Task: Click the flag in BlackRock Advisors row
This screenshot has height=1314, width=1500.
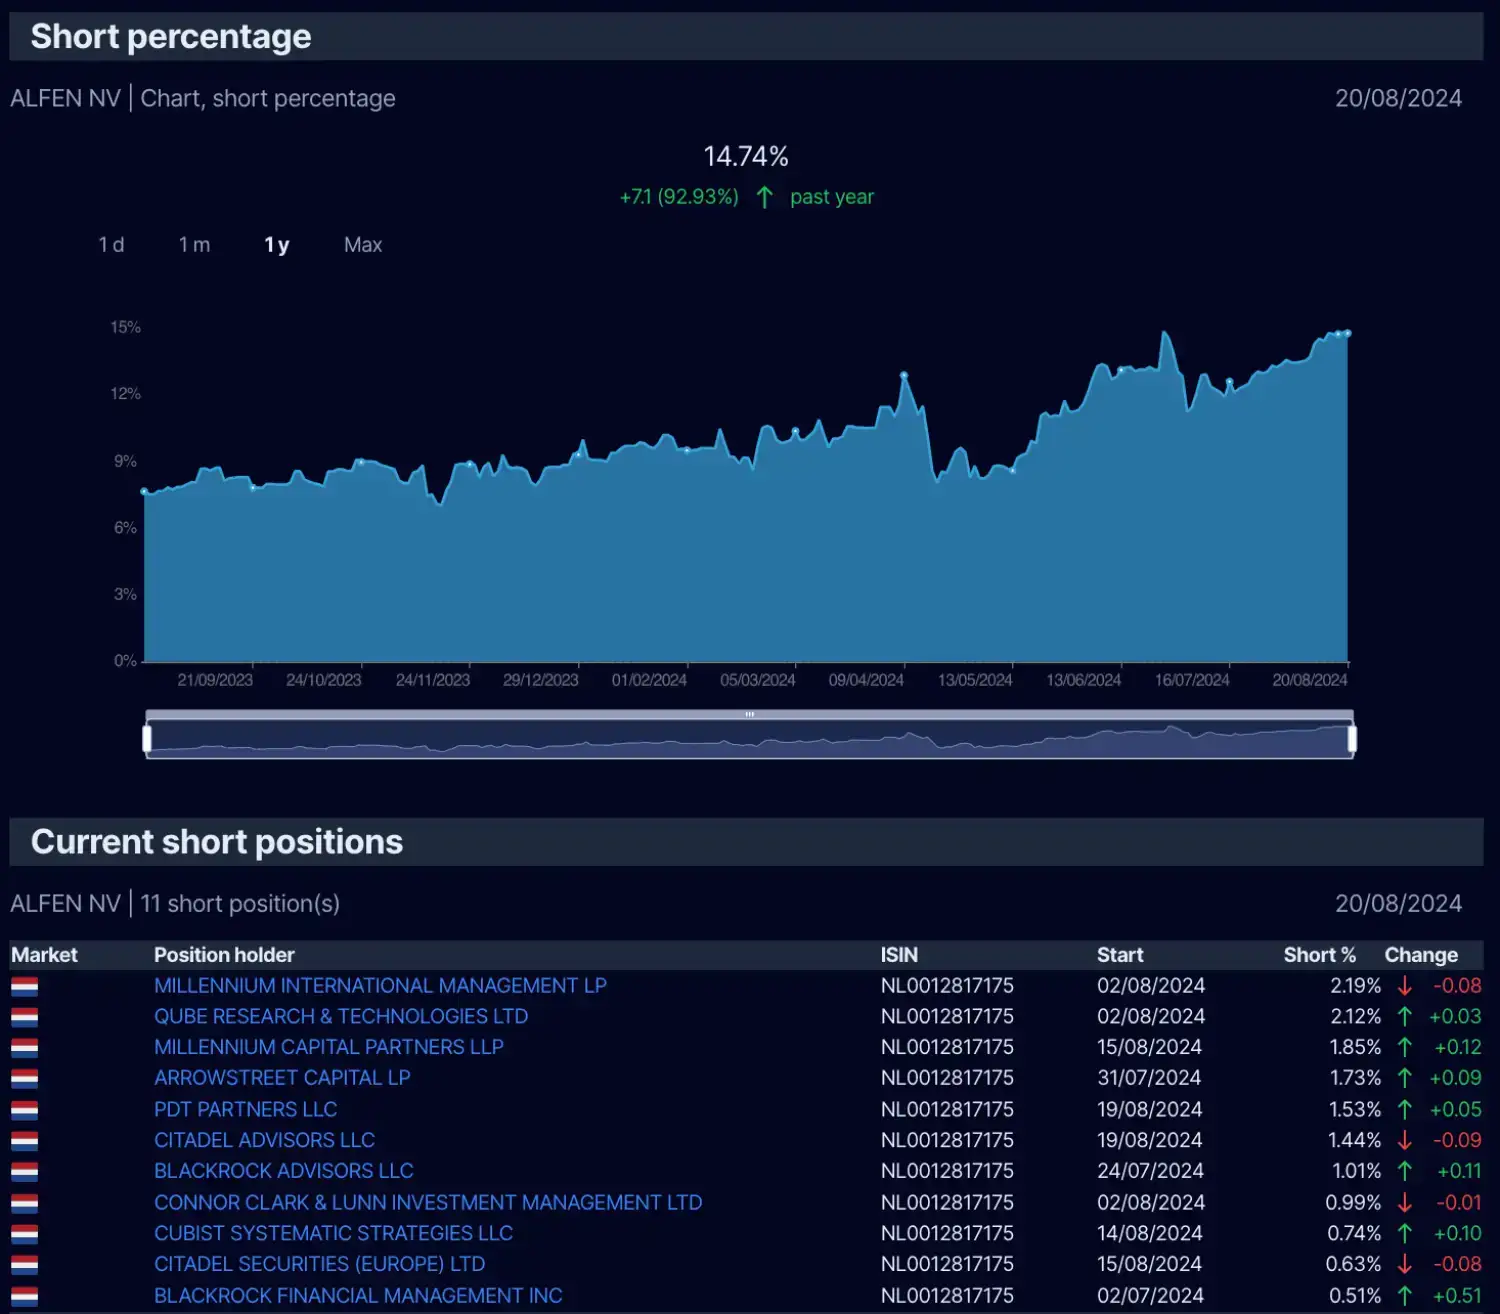Action: click(25, 1172)
